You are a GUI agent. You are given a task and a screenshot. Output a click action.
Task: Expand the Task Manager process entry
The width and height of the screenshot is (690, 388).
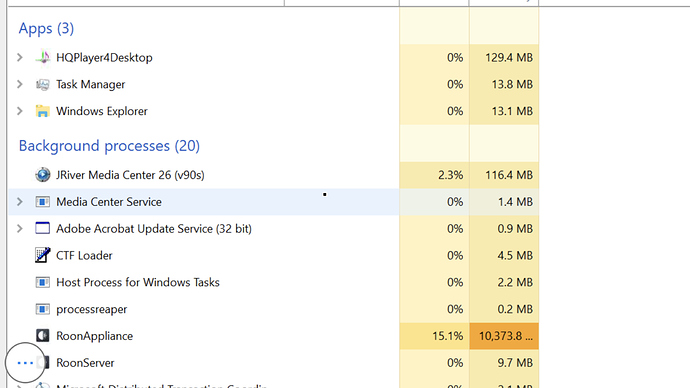tap(20, 84)
